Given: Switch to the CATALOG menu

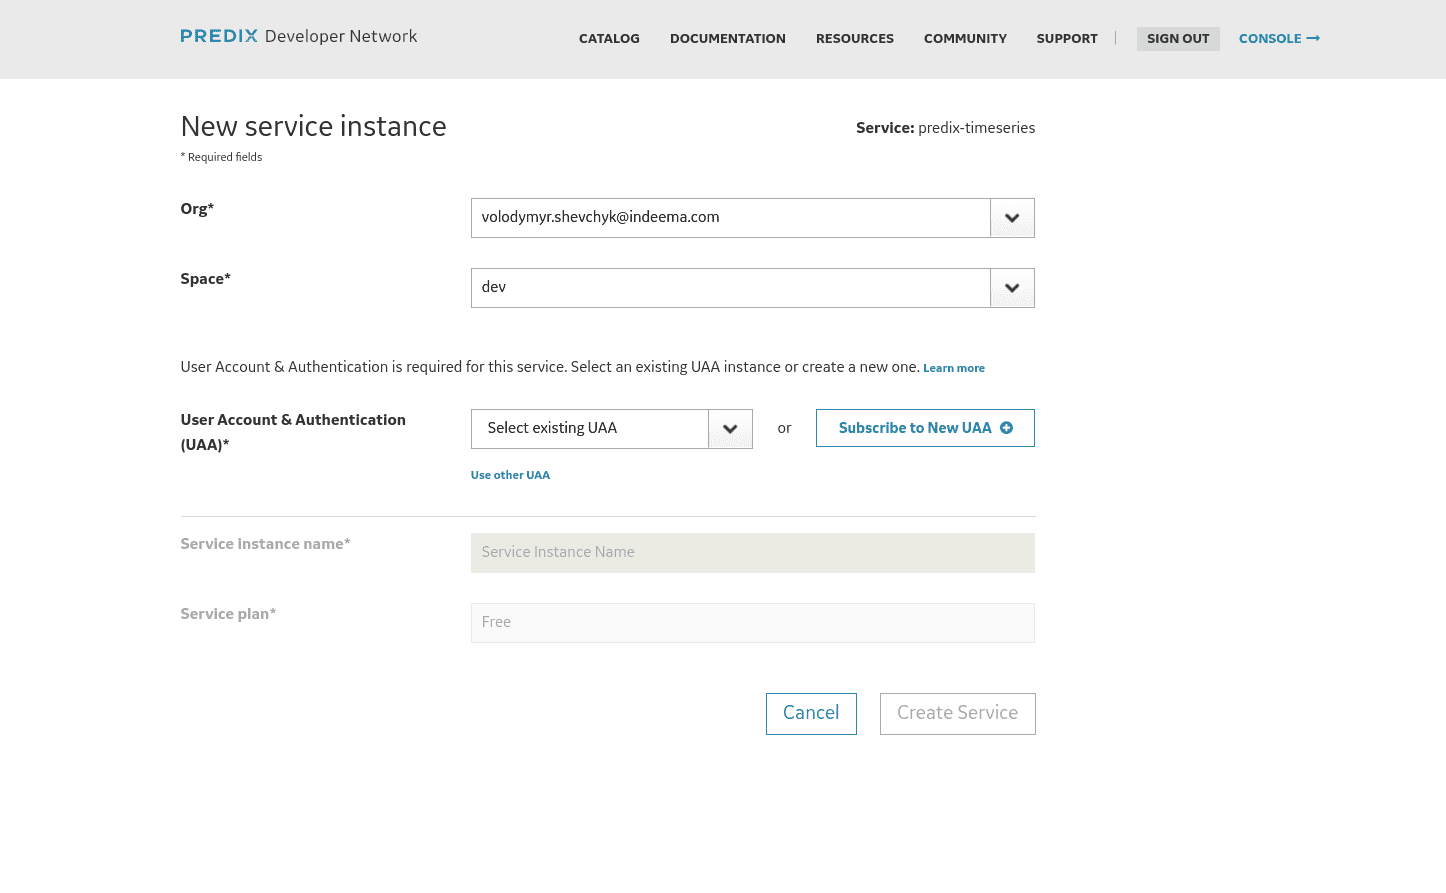Looking at the screenshot, I should coord(609,39).
